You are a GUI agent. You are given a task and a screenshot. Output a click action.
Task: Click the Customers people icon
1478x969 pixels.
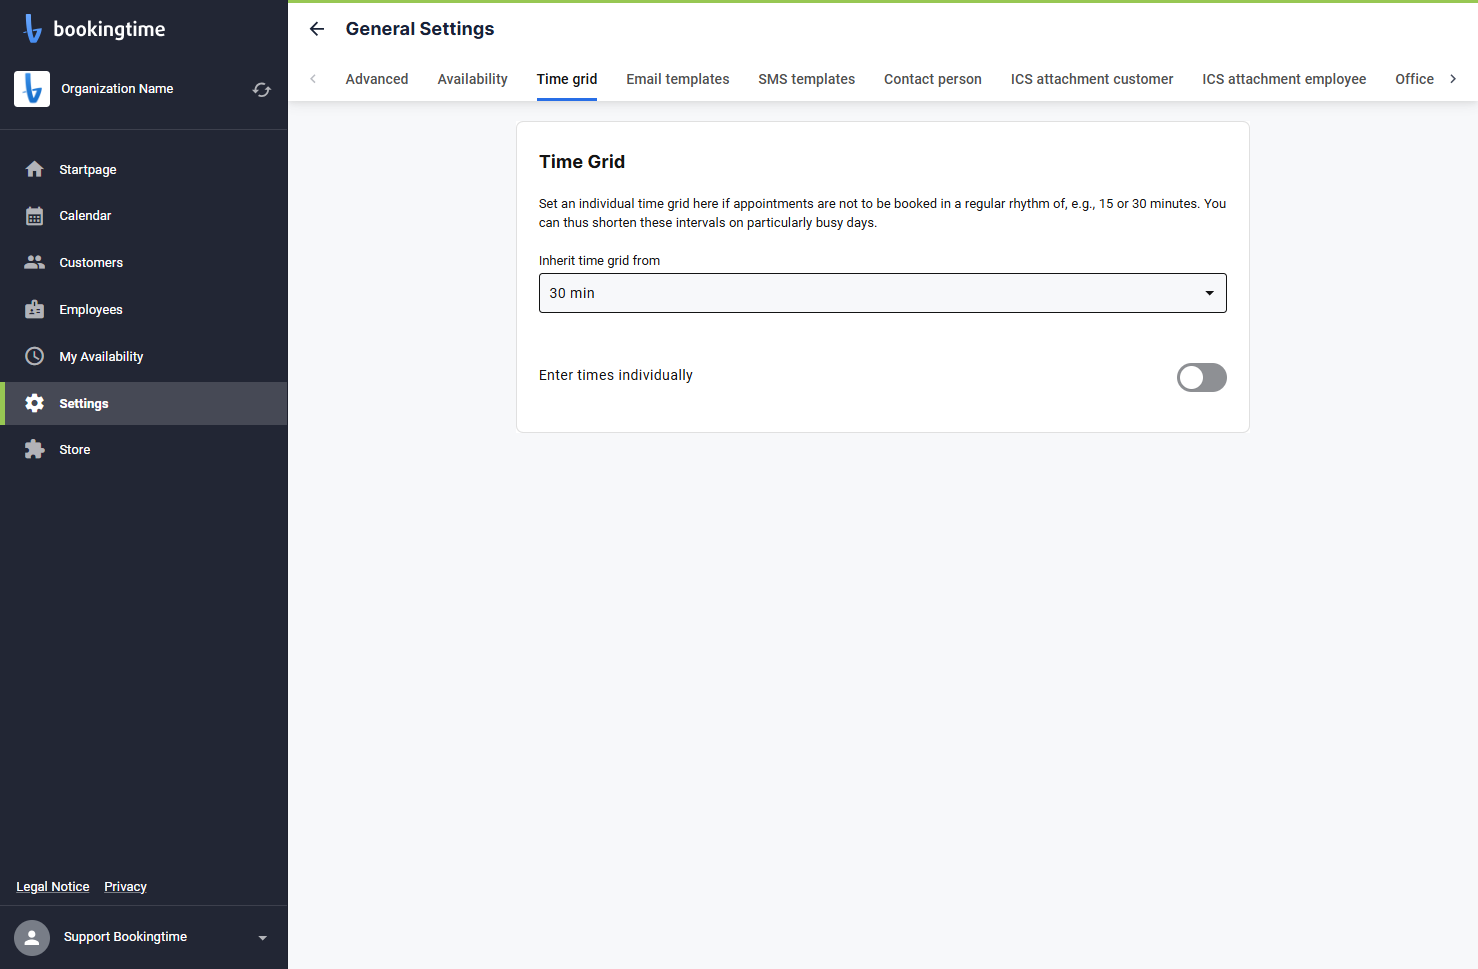[x=35, y=262]
